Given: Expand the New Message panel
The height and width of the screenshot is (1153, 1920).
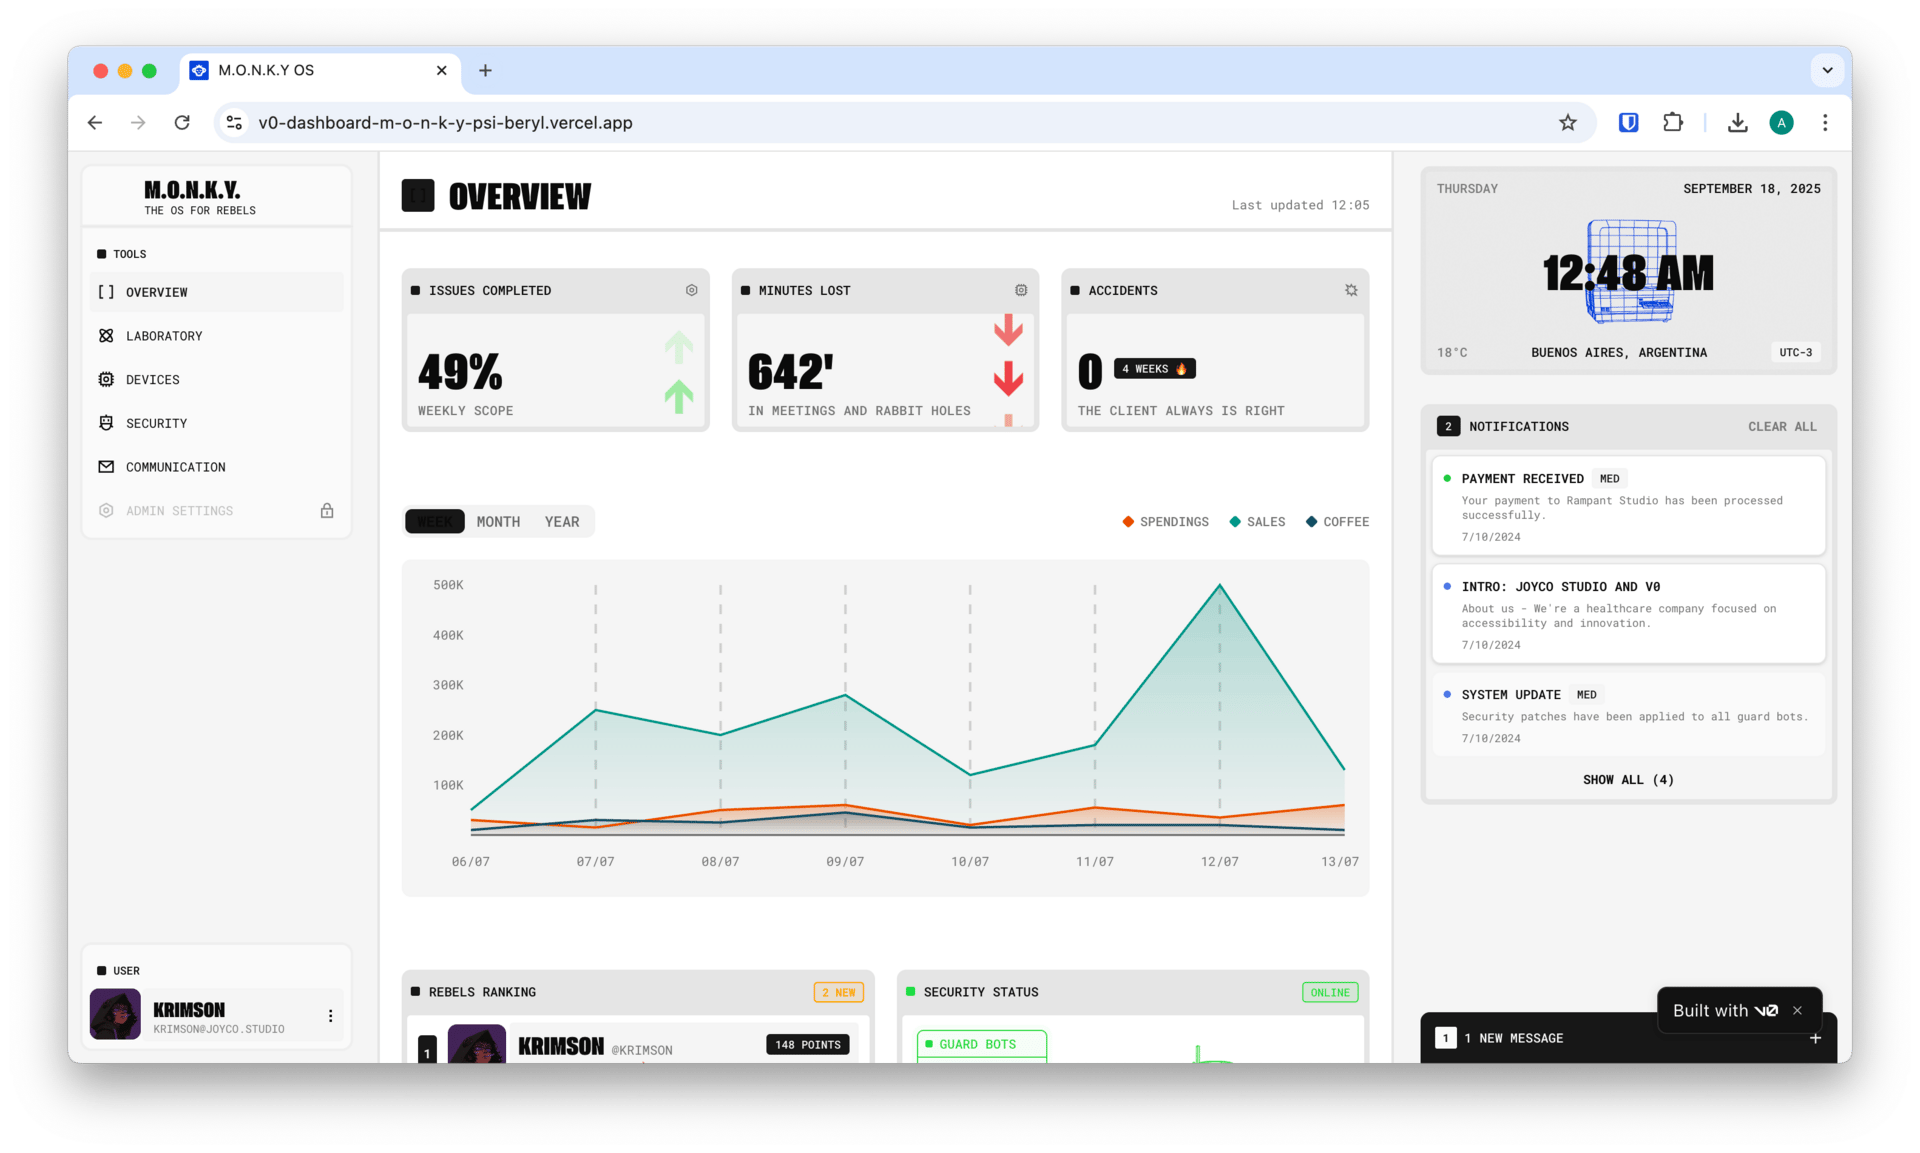Looking at the screenshot, I should 1815,1038.
